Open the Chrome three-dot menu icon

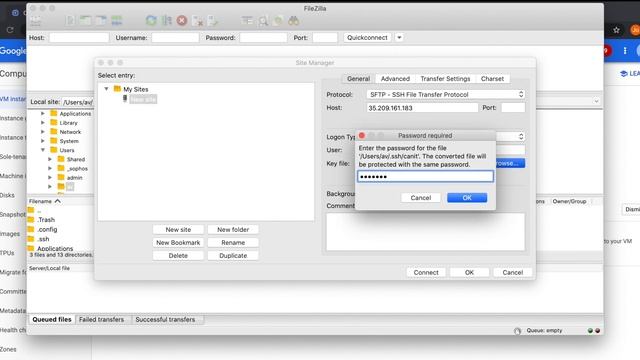tap(624, 51)
